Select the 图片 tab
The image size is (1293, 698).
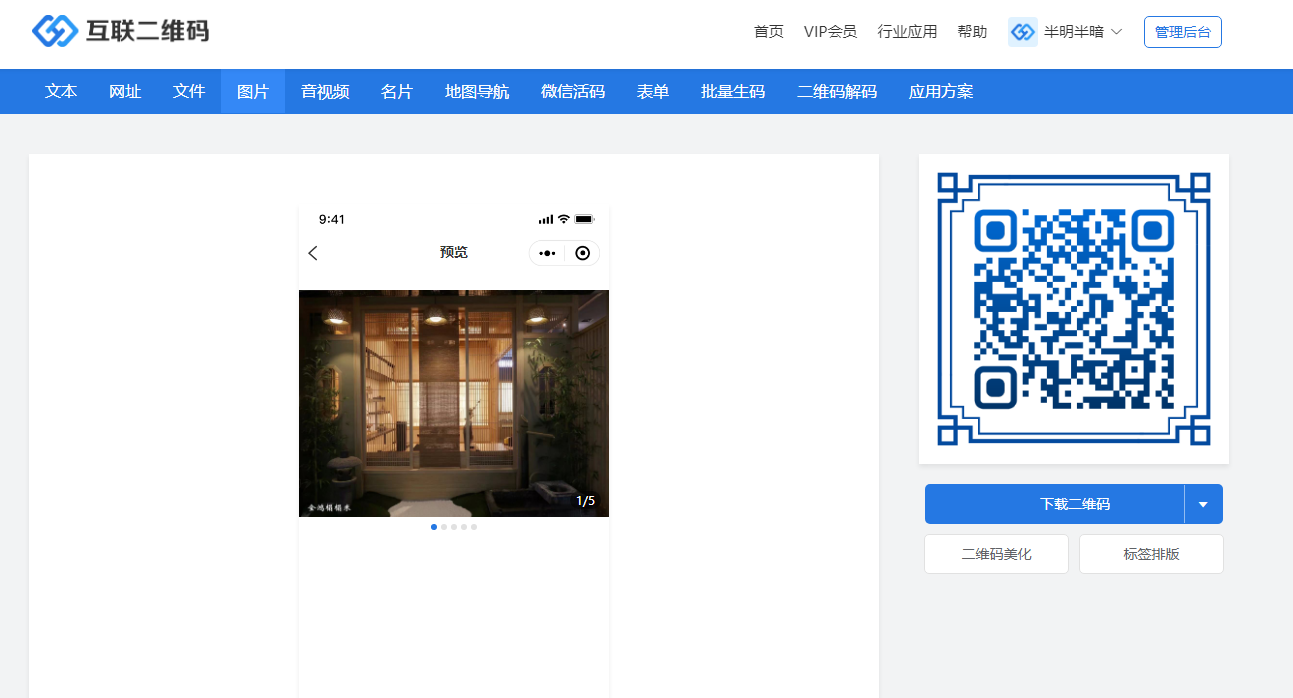[x=253, y=92]
